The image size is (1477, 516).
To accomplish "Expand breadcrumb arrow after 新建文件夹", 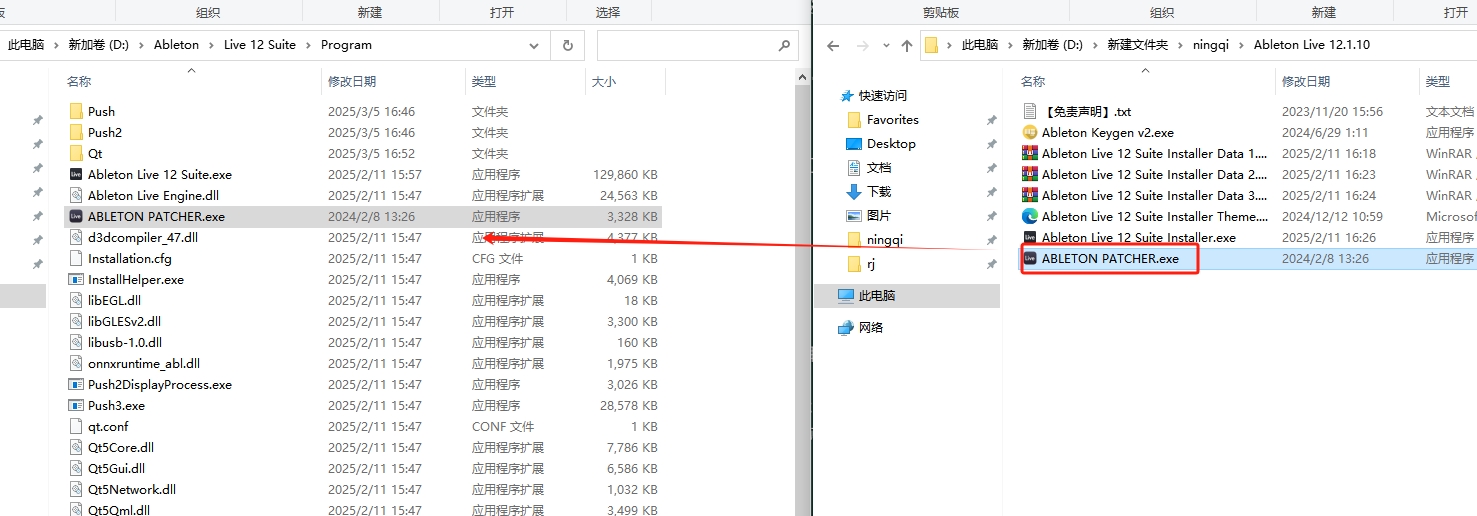I will pos(1183,45).
